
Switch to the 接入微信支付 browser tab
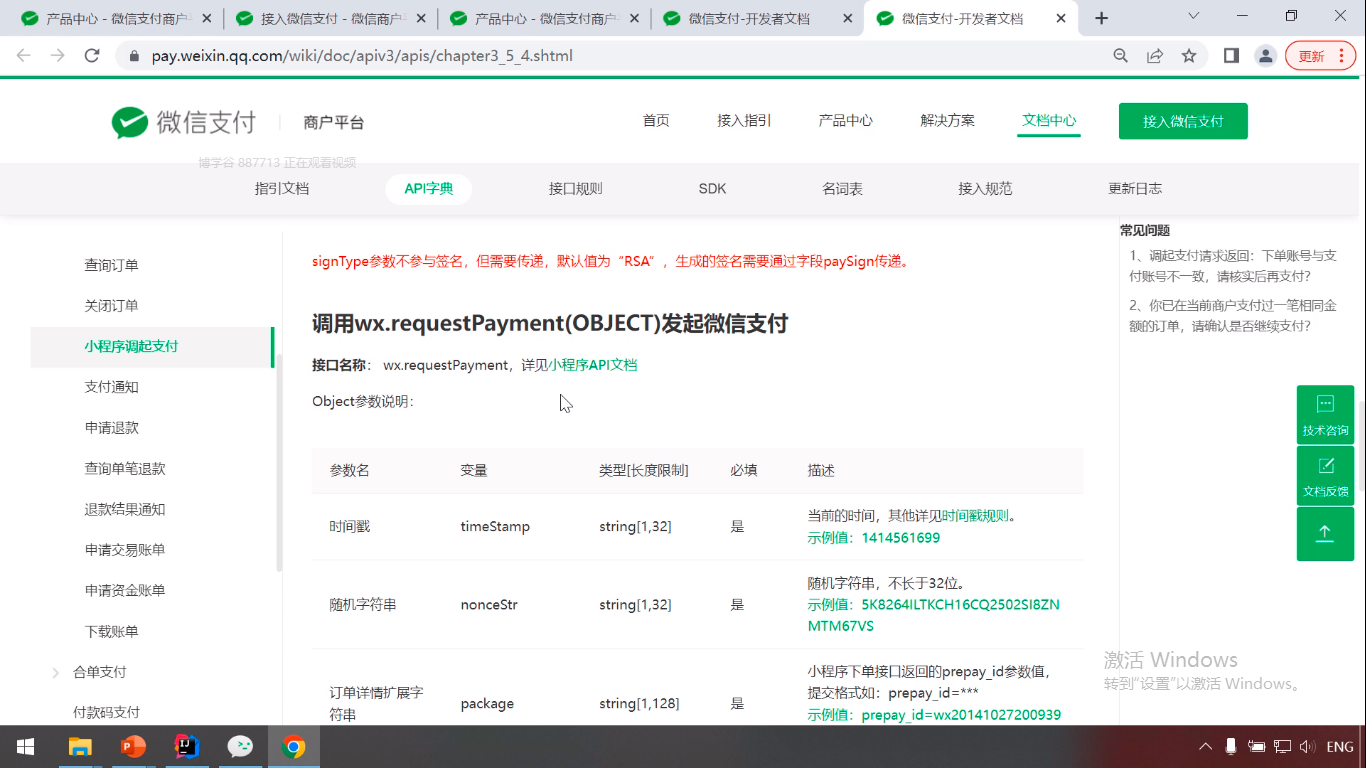click(330, 19)
